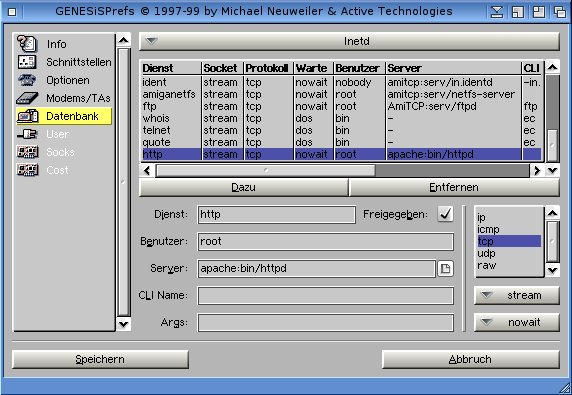The image size is (572, 395).
Task: Click service table scroll up arrow
Action: click(x=552, y=67)
